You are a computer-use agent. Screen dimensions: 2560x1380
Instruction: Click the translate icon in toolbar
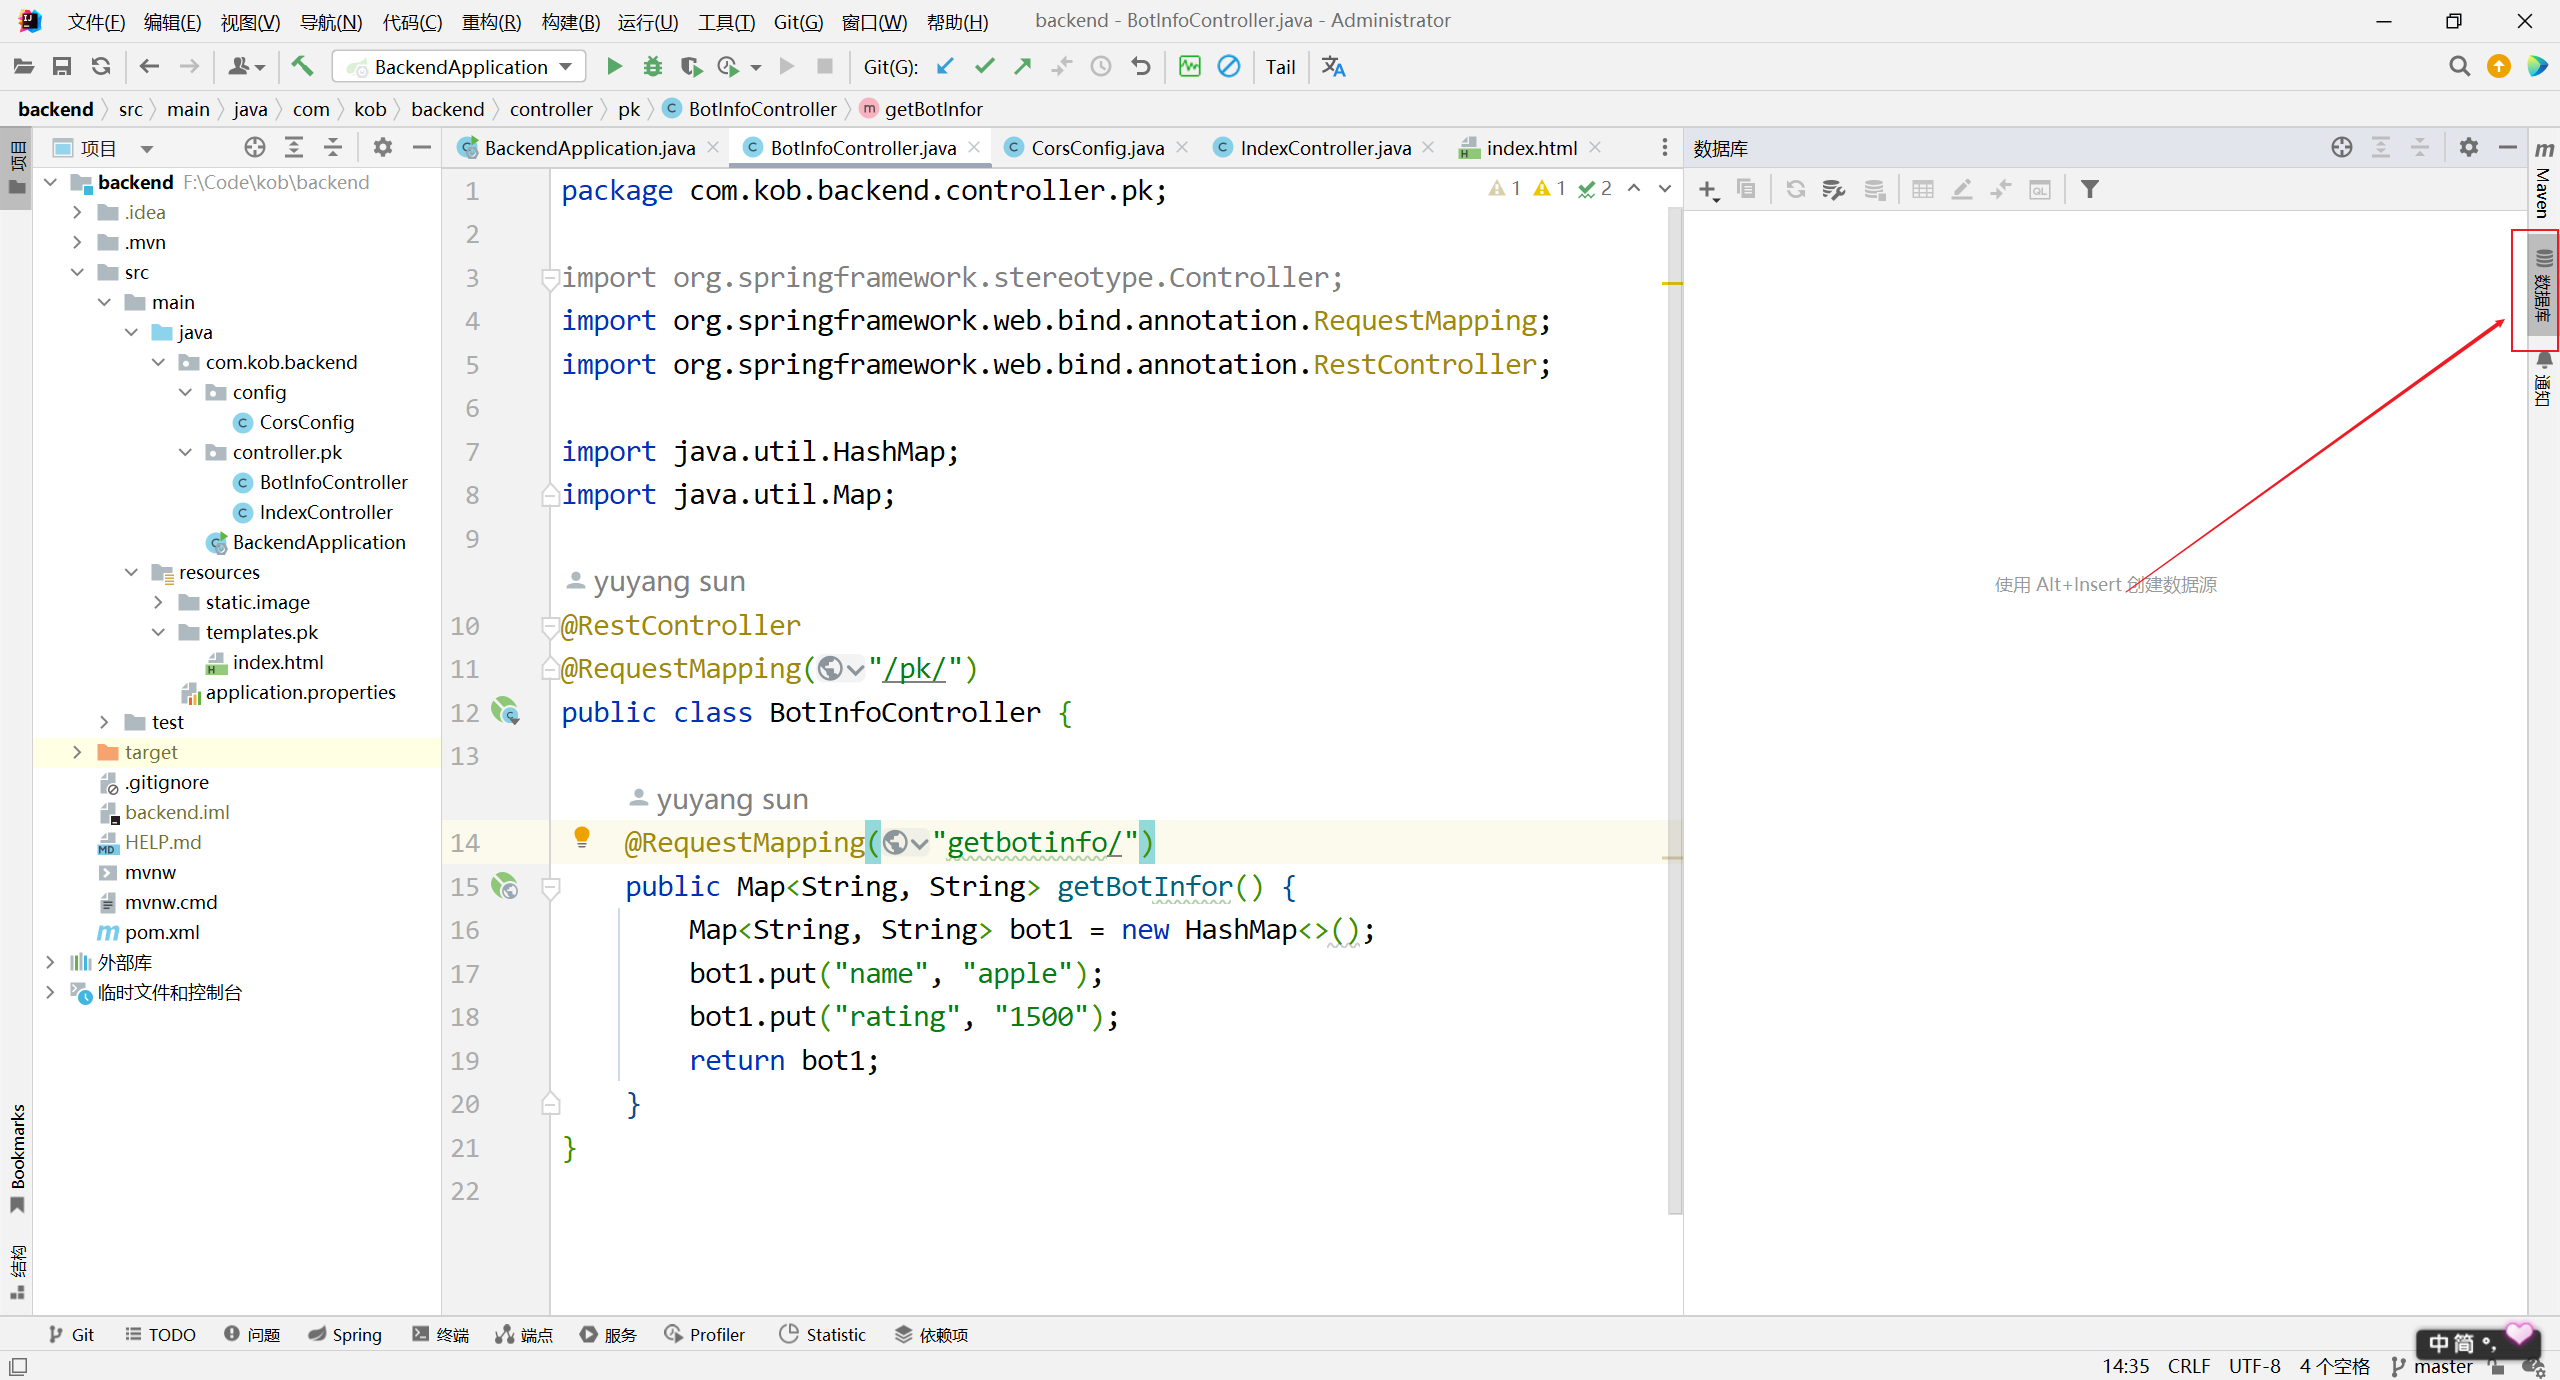[x=1333, y=67]
